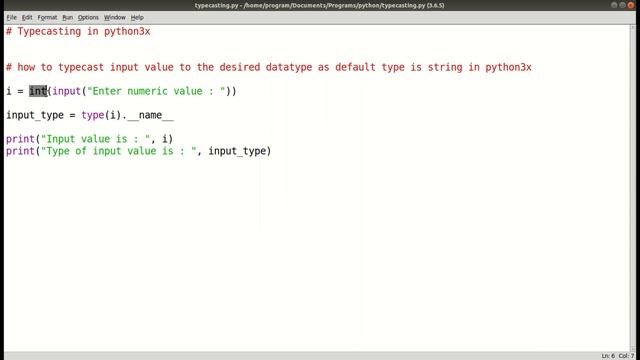Open the Run menu
Screen dimensions: 640x360
coord(67,18)
